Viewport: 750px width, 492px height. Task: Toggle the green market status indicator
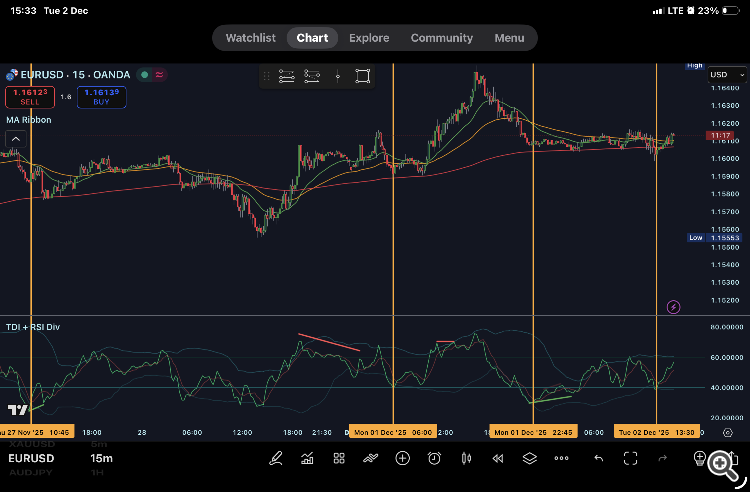(144, 74)
